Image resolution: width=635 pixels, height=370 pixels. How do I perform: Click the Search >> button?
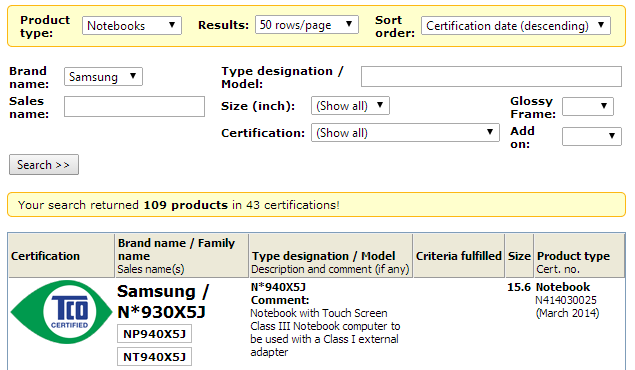44,165
